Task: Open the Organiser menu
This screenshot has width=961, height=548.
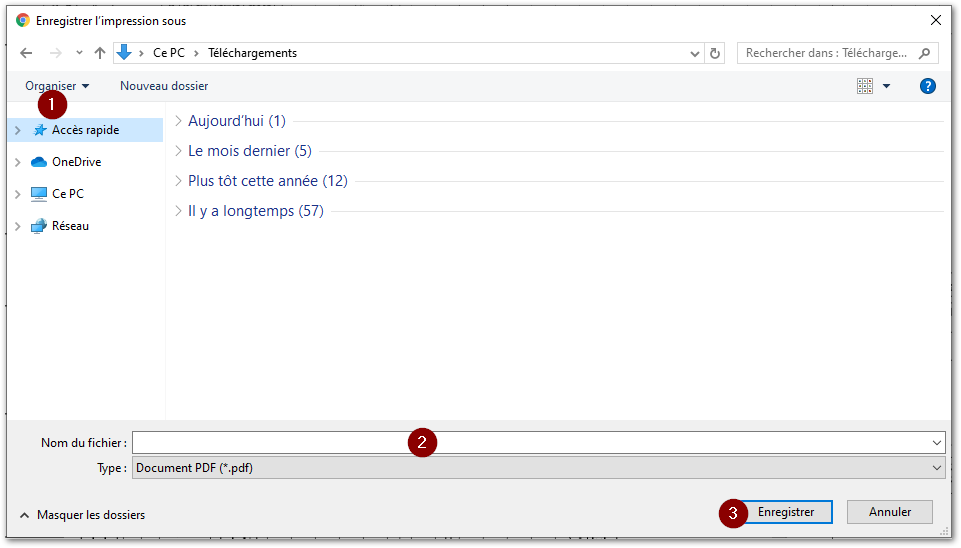Action: coord(57,86)
